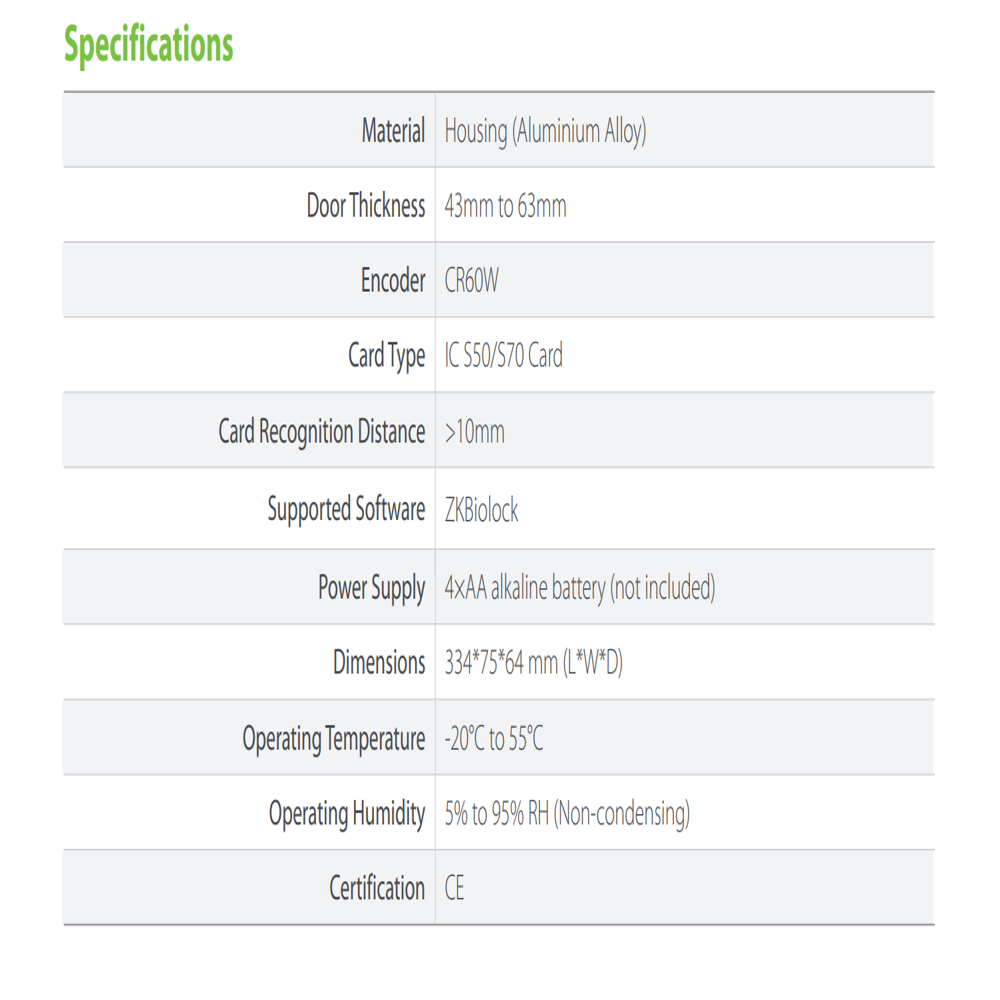The width and height of the screenshot is (1000, 1000).
Task: Click the Housing (Aluminium Alloy) value
Action: tap(545, 131)
